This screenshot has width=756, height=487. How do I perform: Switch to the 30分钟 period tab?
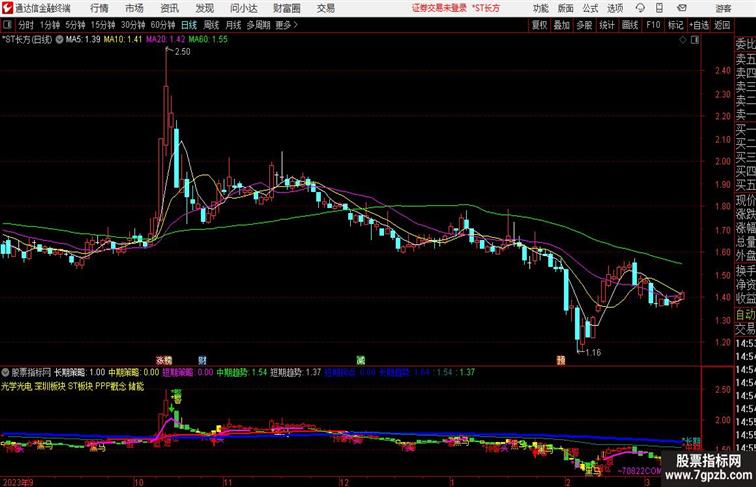coord(133,25)
